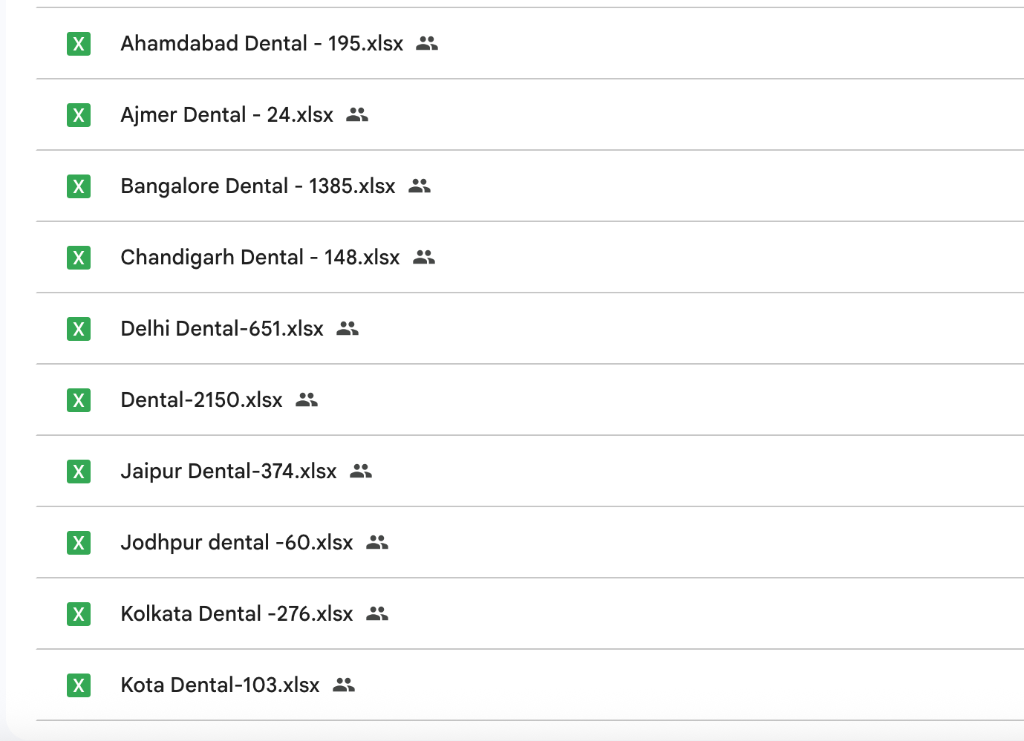Click the Excel icon beside Ahamdabad Dental file
The width and height of the screenshot is (1024, 741).
click(78, 44)
